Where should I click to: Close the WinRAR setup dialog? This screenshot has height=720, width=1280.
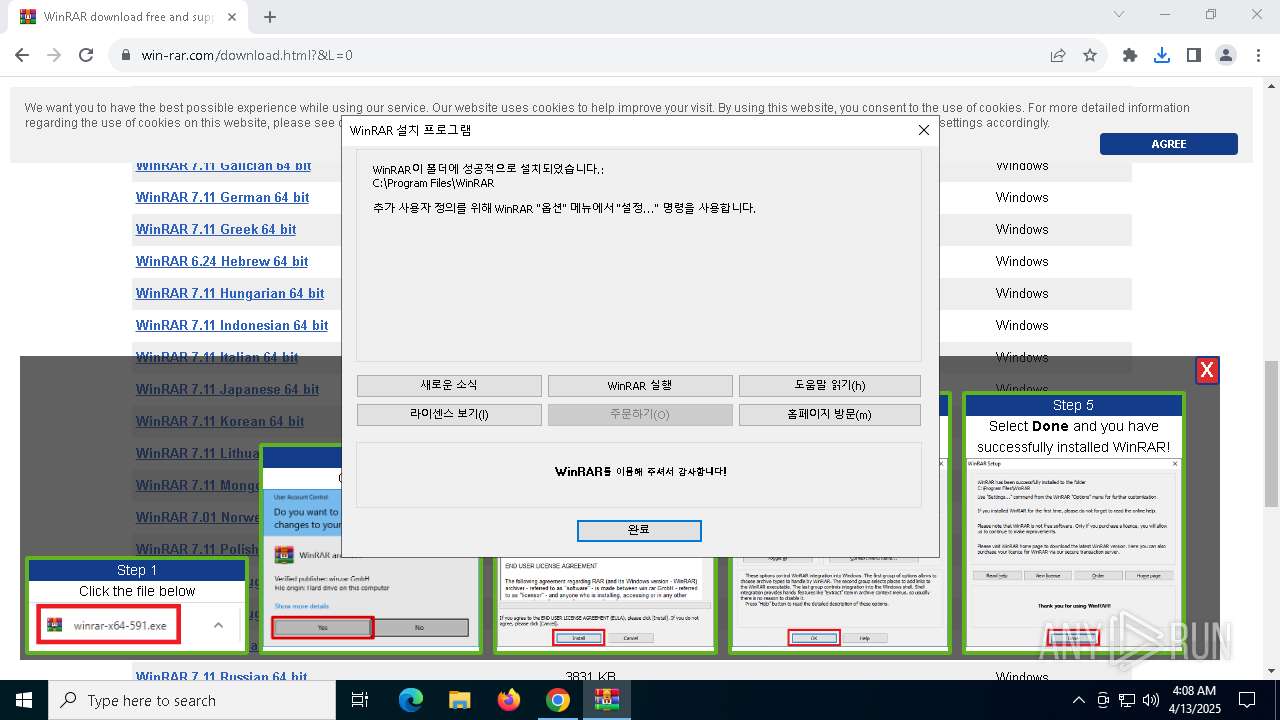tap(924, 130)
